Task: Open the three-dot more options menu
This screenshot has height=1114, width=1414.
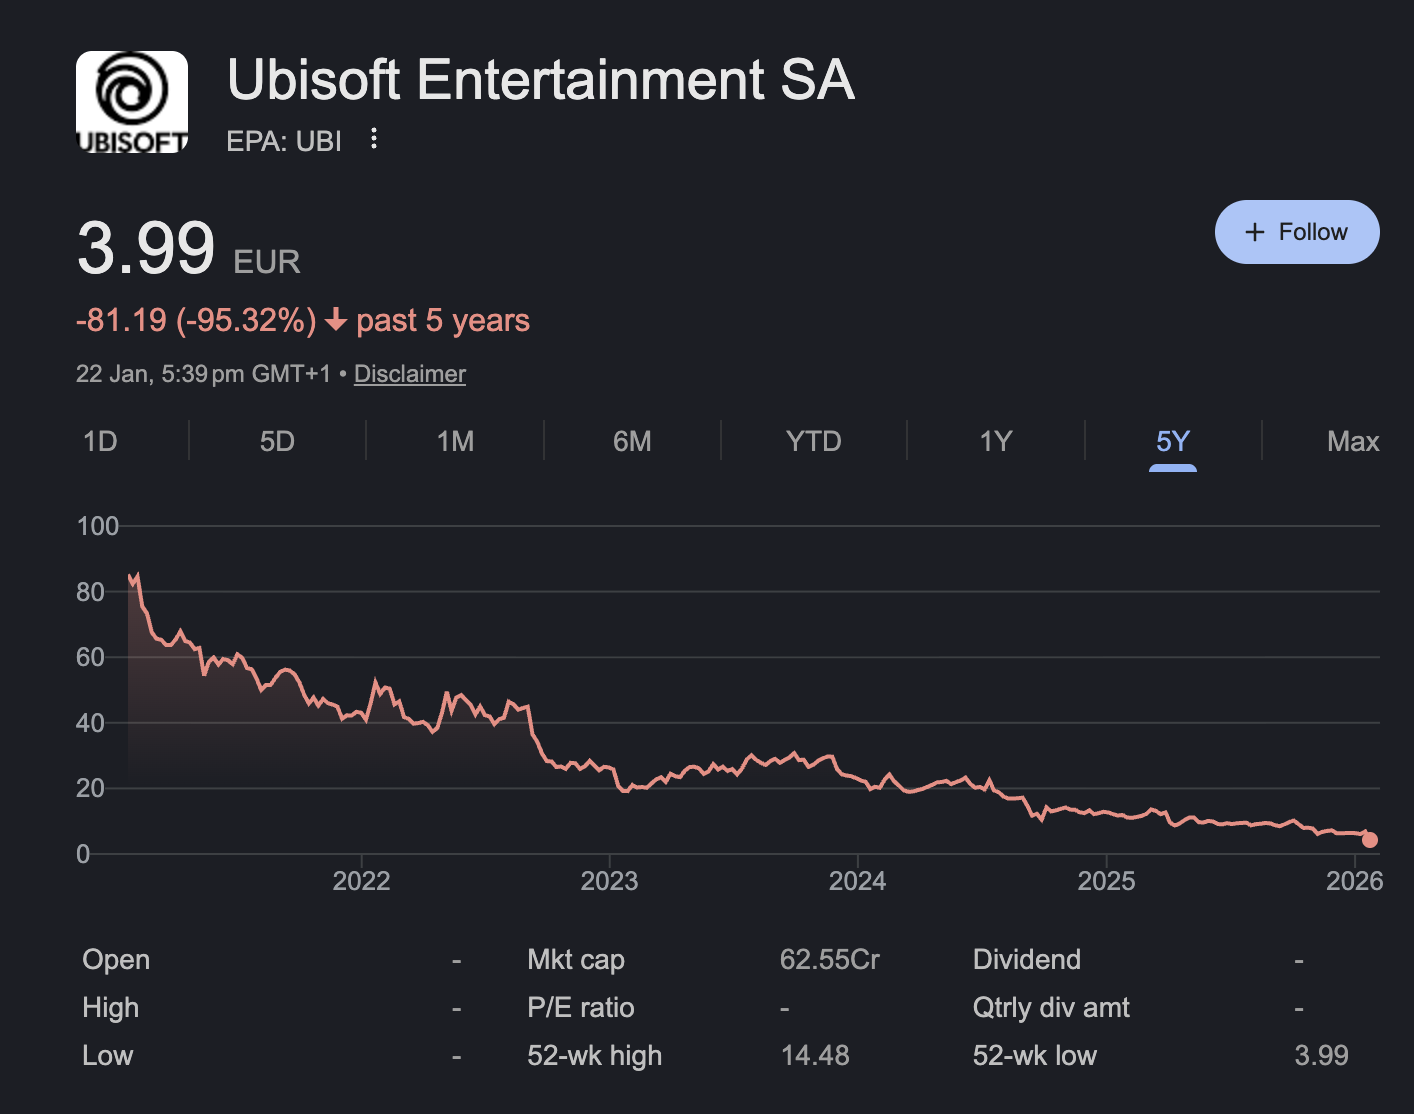Action: [374, 139]
